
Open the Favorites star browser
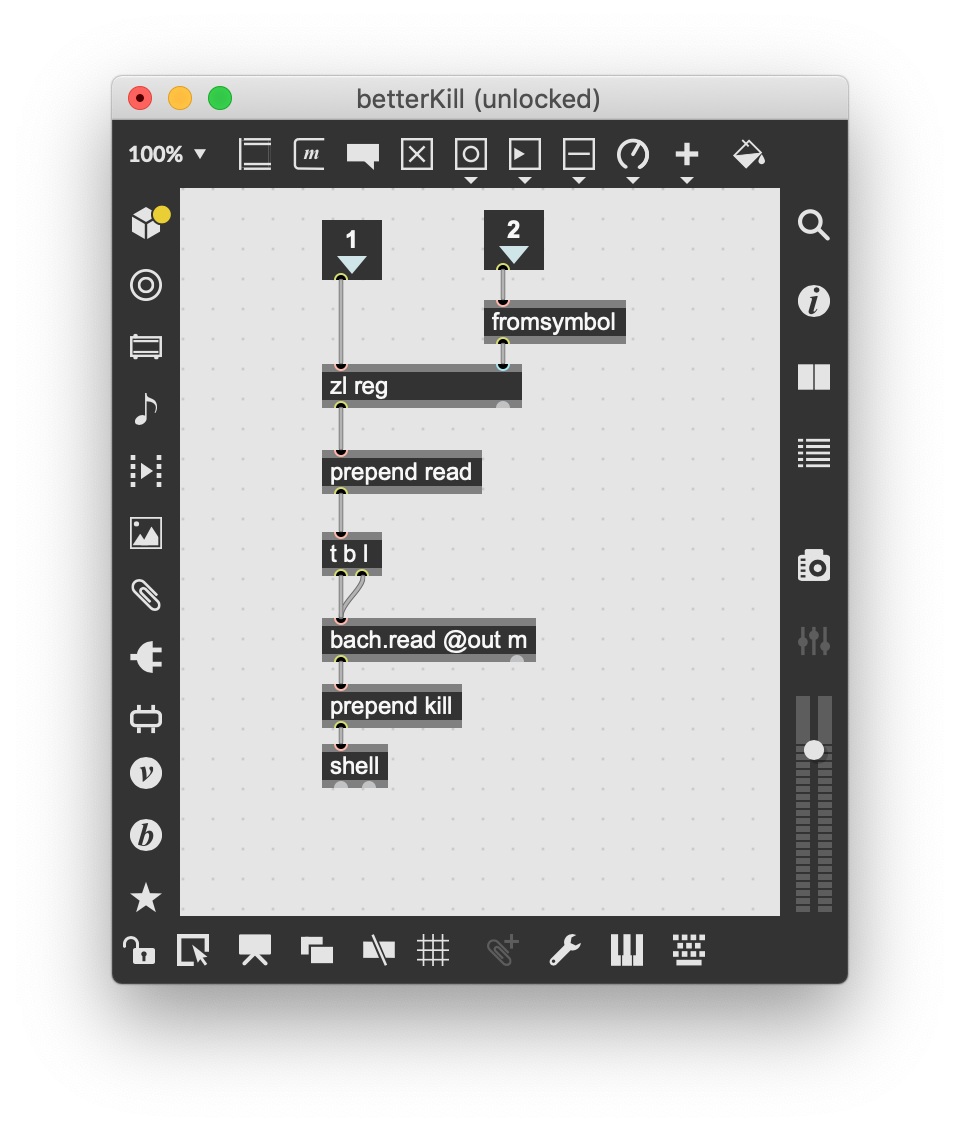point(146,897)
